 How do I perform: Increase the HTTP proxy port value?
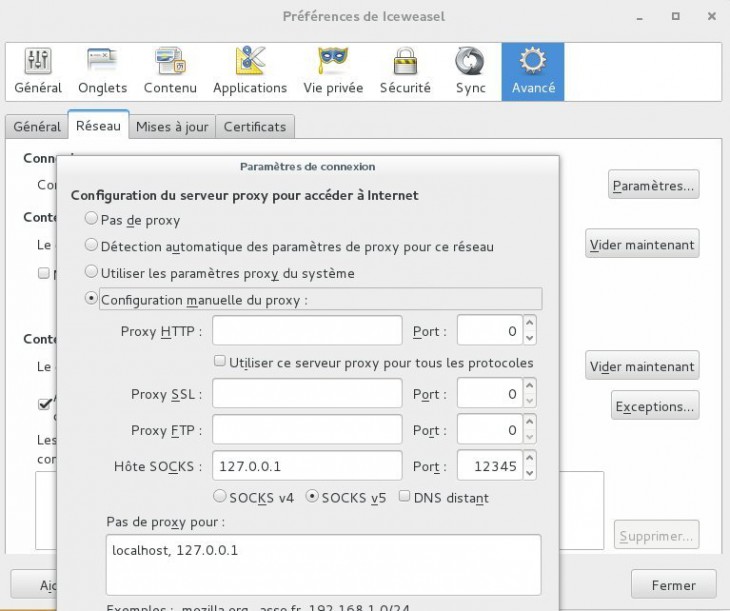pyautogui.click(x=530, y=322)
